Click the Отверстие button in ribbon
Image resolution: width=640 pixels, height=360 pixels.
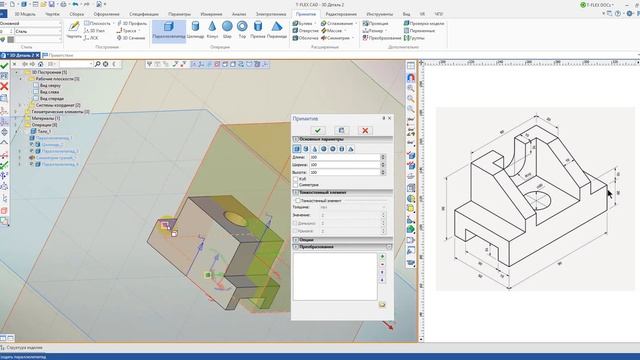tap(305, 31)
